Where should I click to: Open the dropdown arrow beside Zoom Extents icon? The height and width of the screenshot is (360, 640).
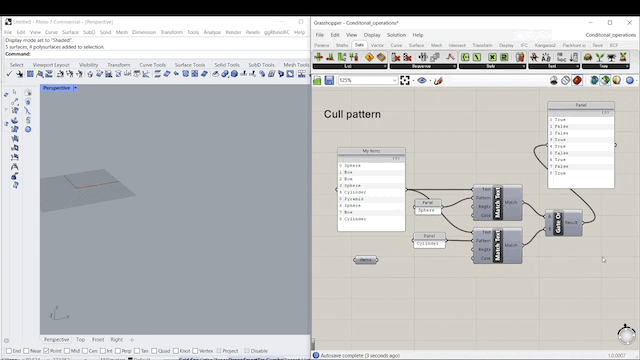point(413,81)
